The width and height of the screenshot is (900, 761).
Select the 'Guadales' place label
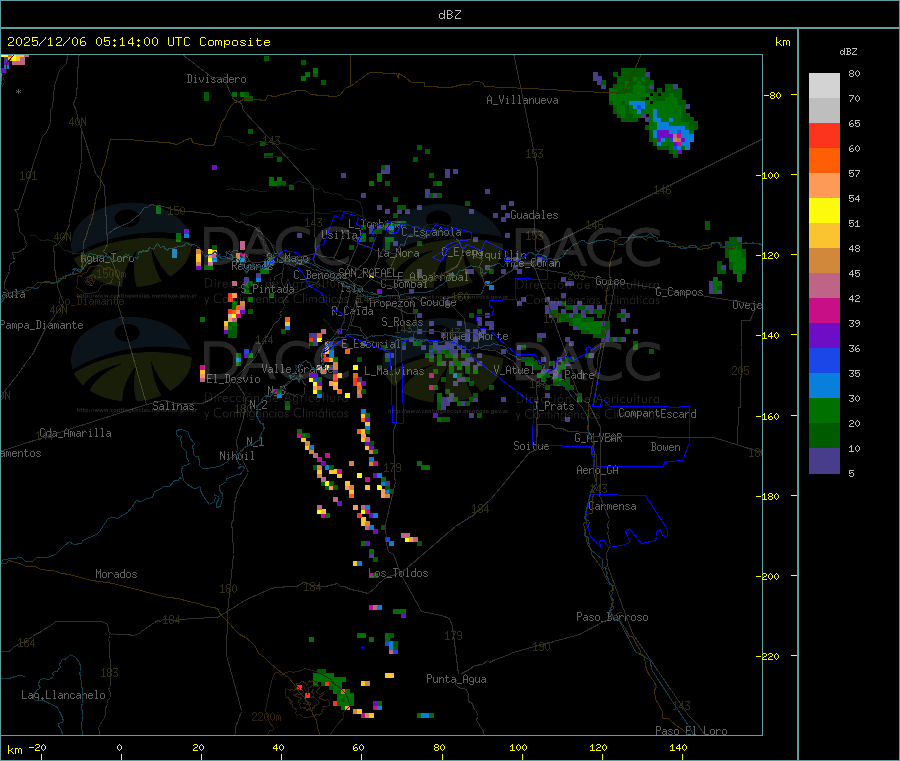(x=534, y=215)
